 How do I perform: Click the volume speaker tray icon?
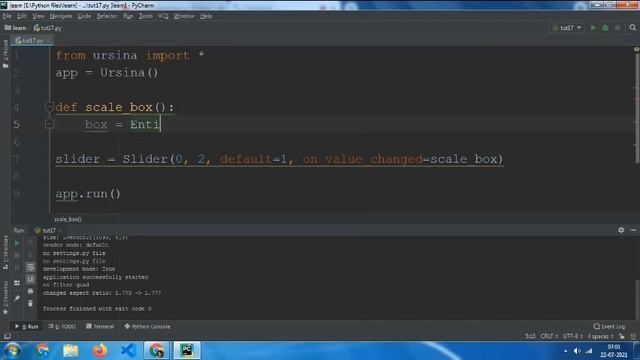coord(577,351)
